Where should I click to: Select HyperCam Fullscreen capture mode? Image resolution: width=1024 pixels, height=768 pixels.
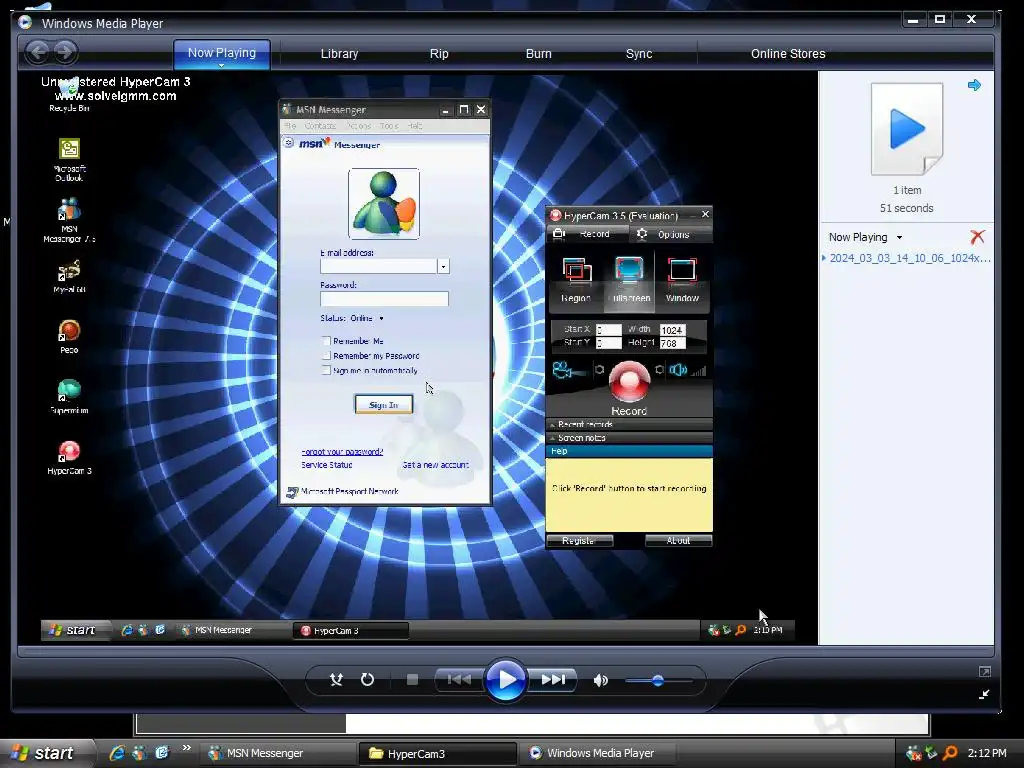coord(630,280)
